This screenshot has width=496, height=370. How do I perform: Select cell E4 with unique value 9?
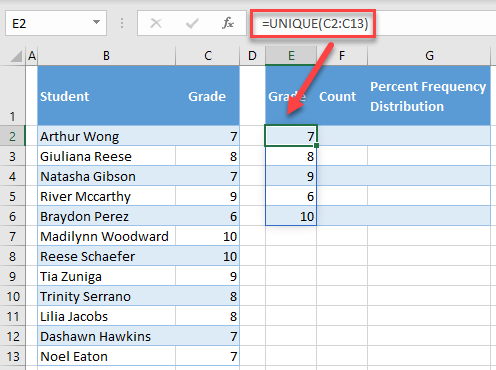[x=291, y=176]
